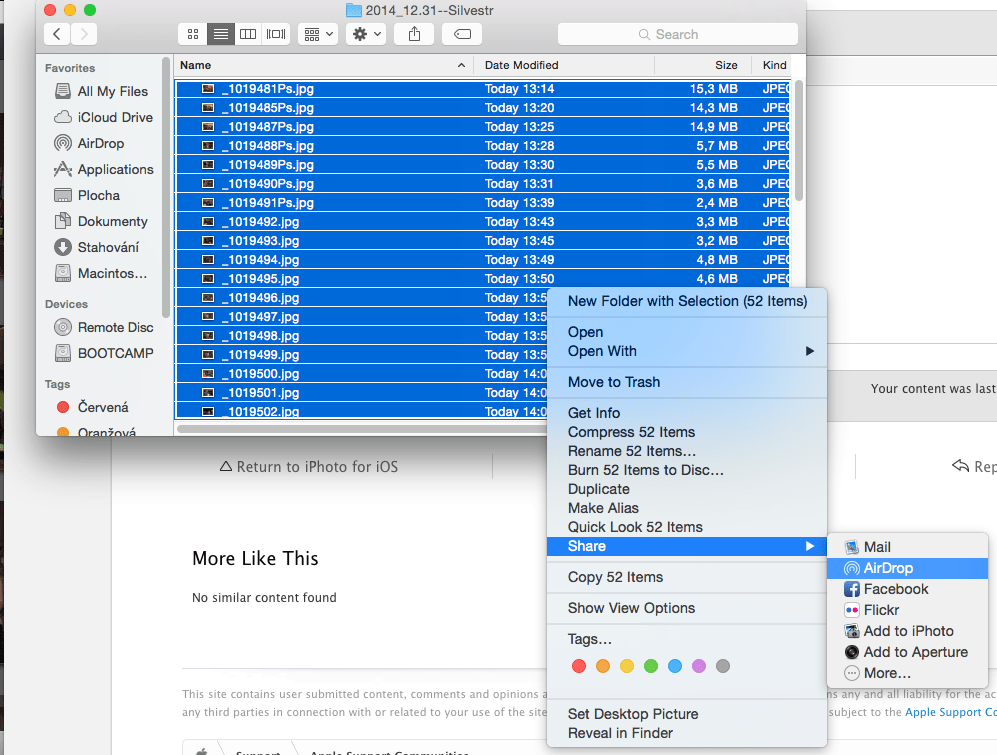The height and width of the screenshot is (755, 997).
Task: Click the Edit Tags icon in the toolbar
Action: pyautogui.click(x=461, y=34)
